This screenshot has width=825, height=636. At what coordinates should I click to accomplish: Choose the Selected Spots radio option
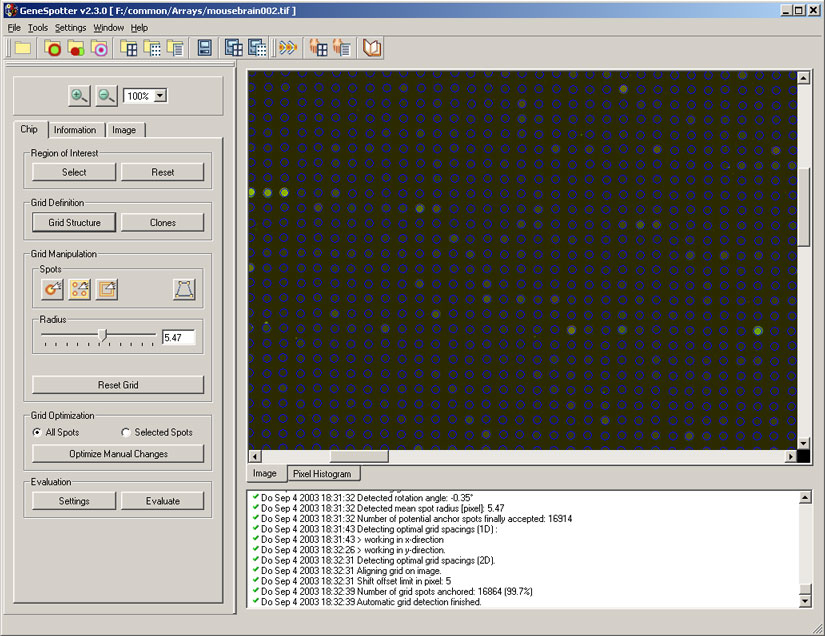(x=126, y=432)
